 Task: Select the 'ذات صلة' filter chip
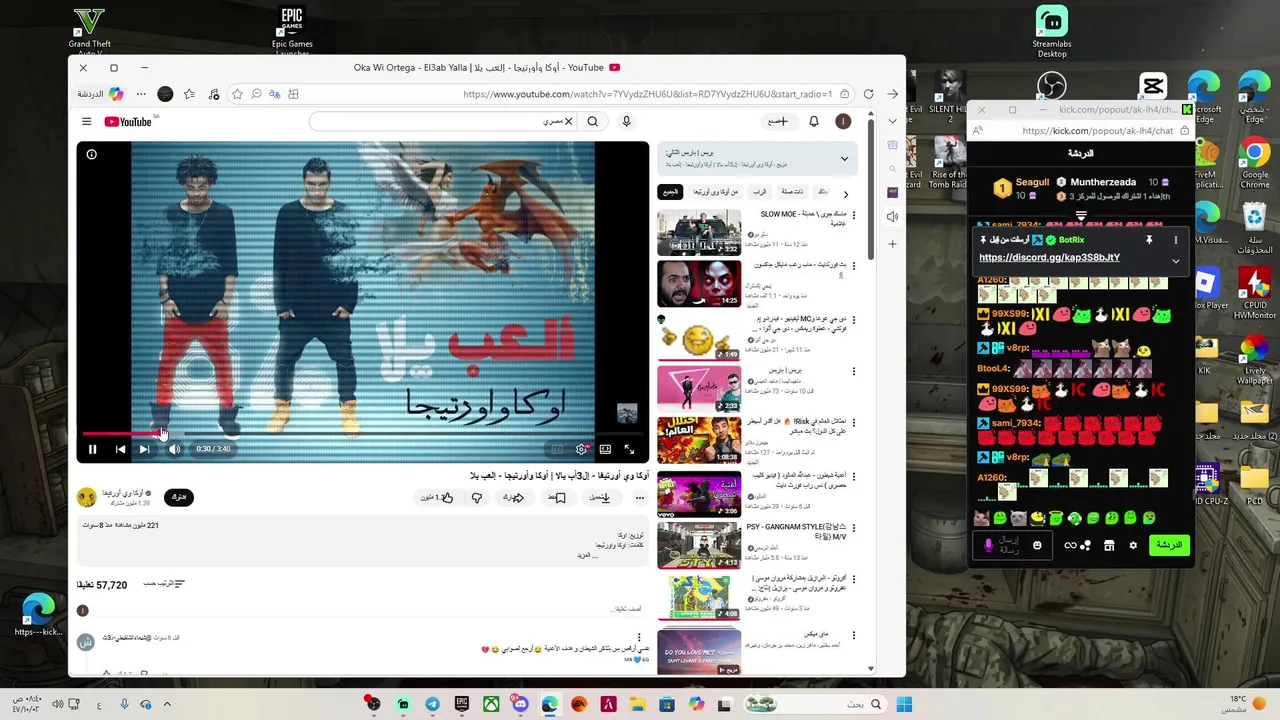[x=792, y=191]
